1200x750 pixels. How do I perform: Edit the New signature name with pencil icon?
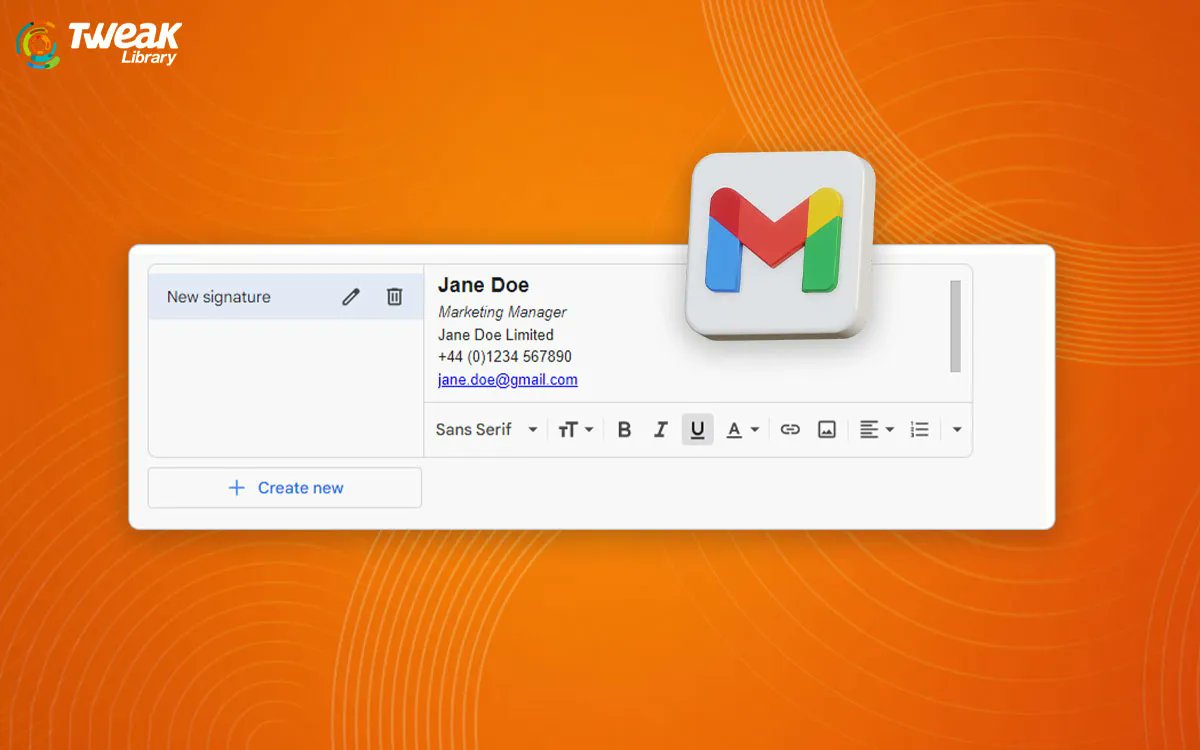[x=350, y=297]
